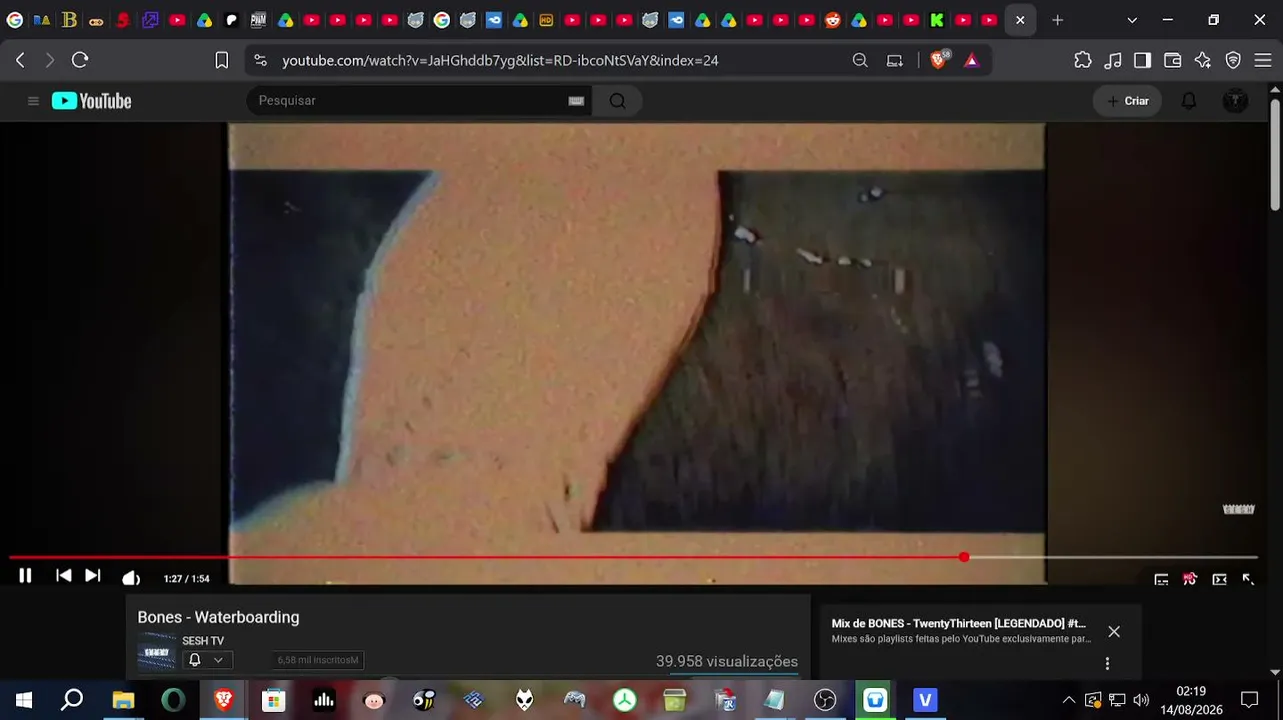This screenshot has height=720, width=1283.
Task: Focus the Pesquisar search field
Action: [x=408, y=101]
